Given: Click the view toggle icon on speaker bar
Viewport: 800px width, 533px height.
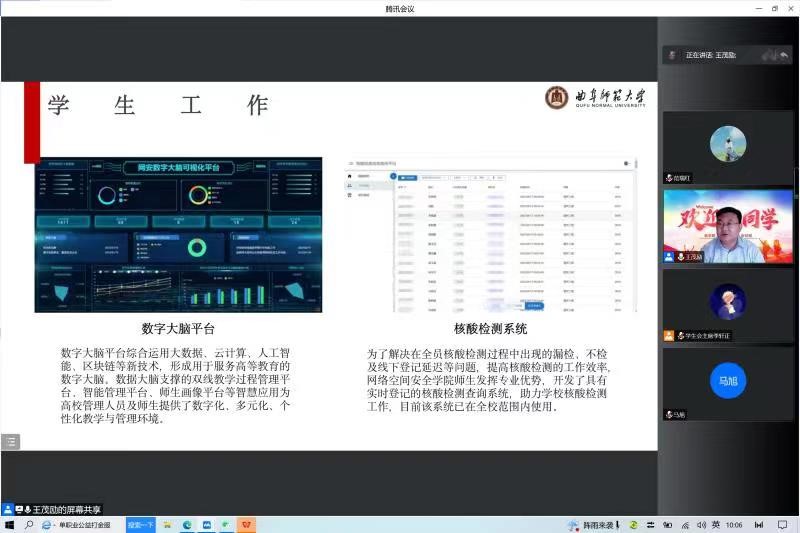Looking at the screenshot, I should [784, 55].
